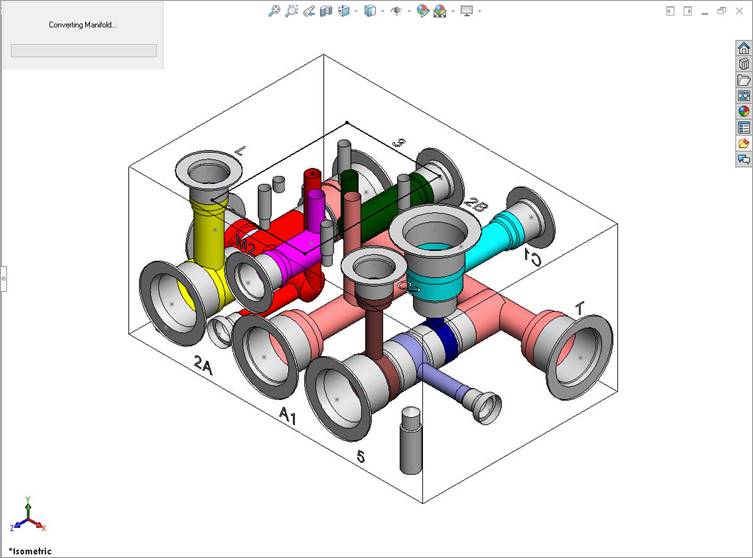This screenshot has height=558, width=753.
Task: Click the Previous View icon
Action: click(310, 11)
